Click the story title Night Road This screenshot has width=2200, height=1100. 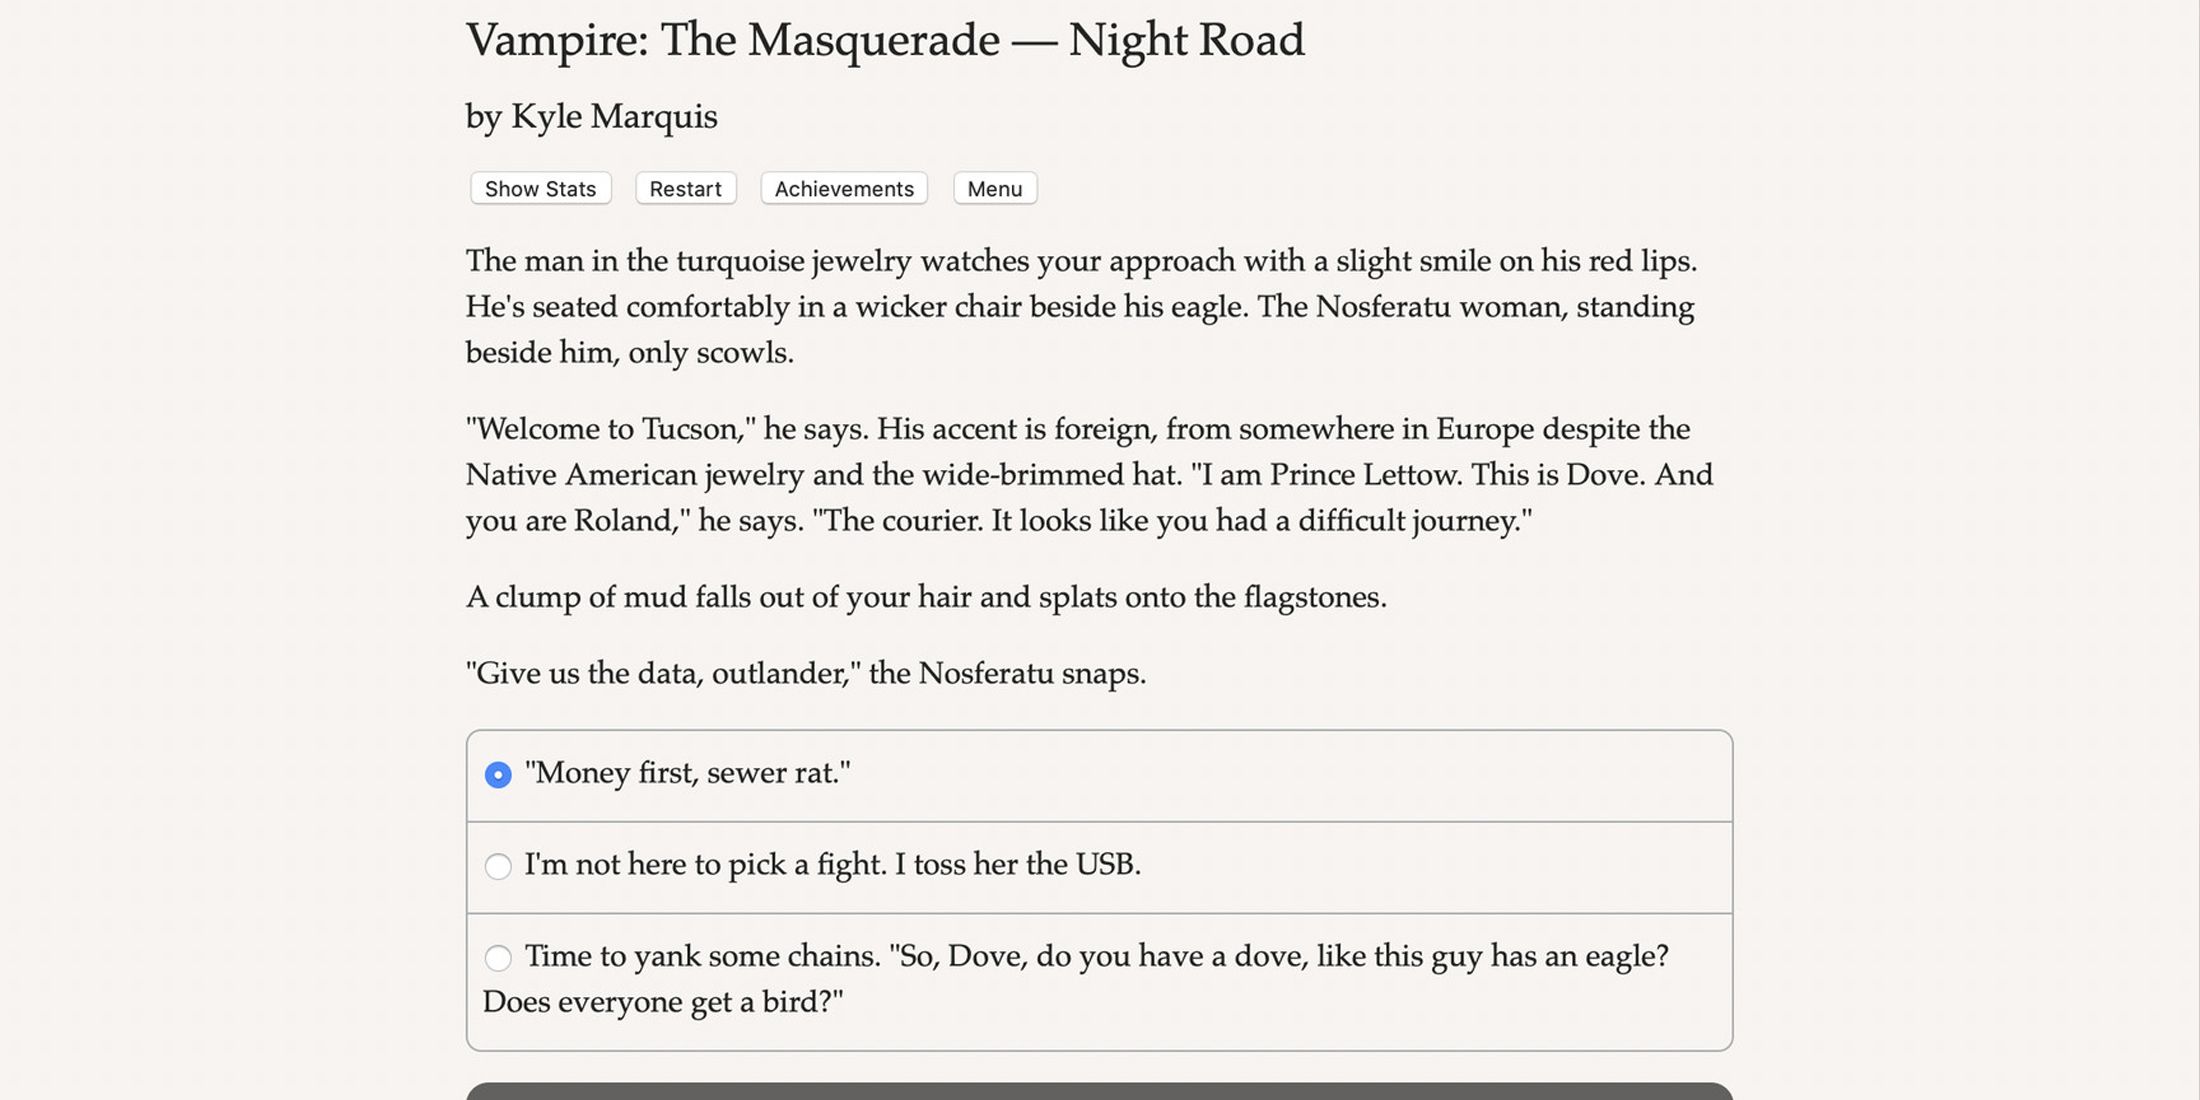pyautogui.click(x=884, y=40)
